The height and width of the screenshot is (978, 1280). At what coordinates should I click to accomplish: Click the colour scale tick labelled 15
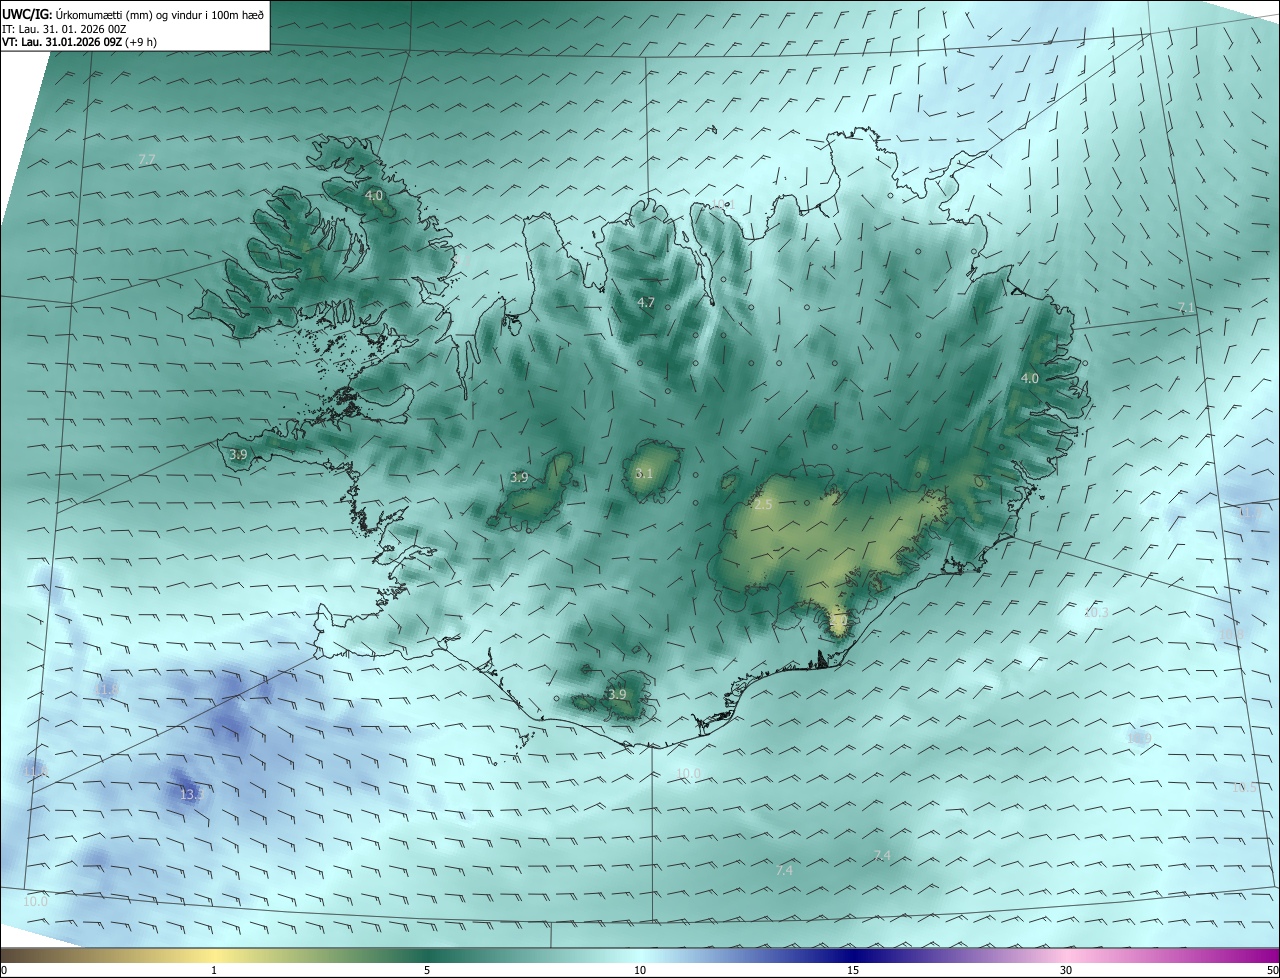tap(853, 970)
